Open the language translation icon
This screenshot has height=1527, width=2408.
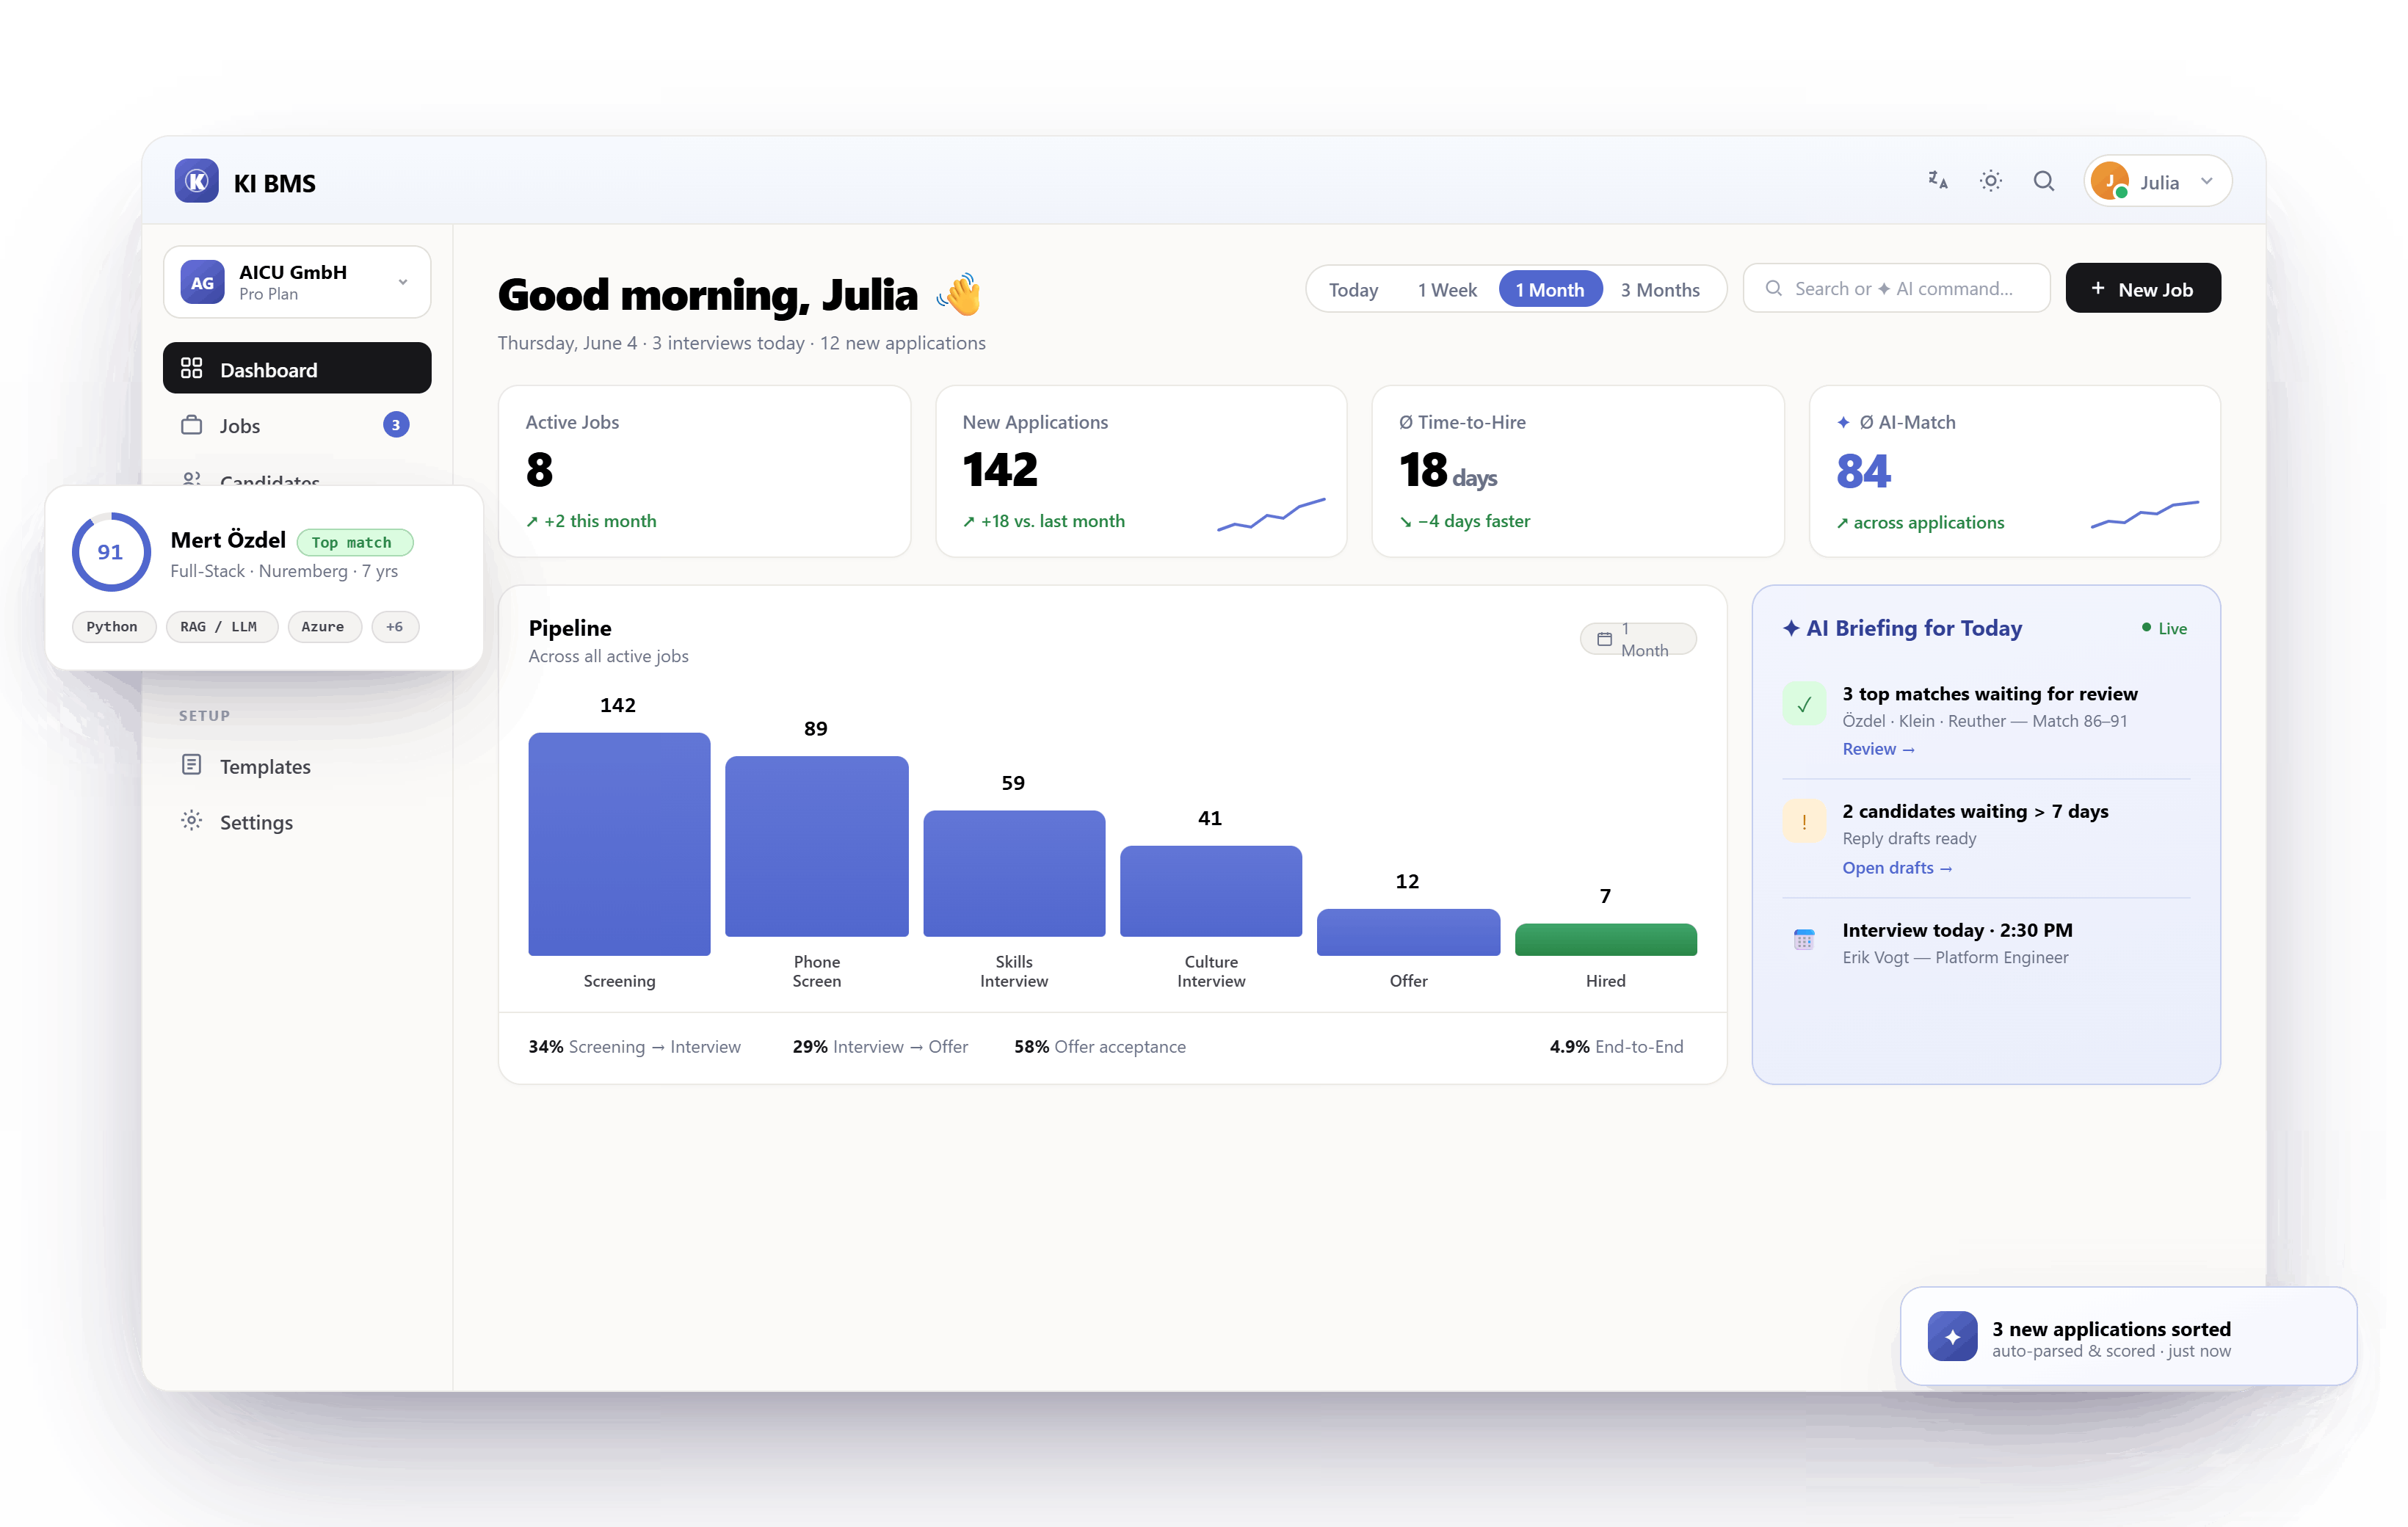pyautogui.click(x=1938, y=181)
